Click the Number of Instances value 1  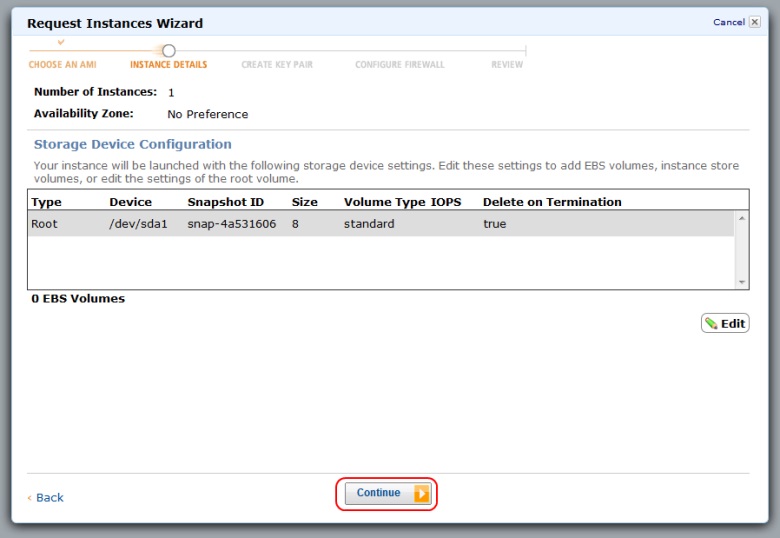[x=171, y=92]
